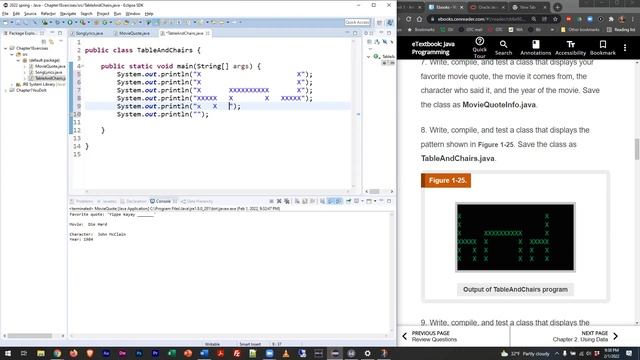640x360 pixels.
Task: Open the Declaration tab
Action: [134, 201]
